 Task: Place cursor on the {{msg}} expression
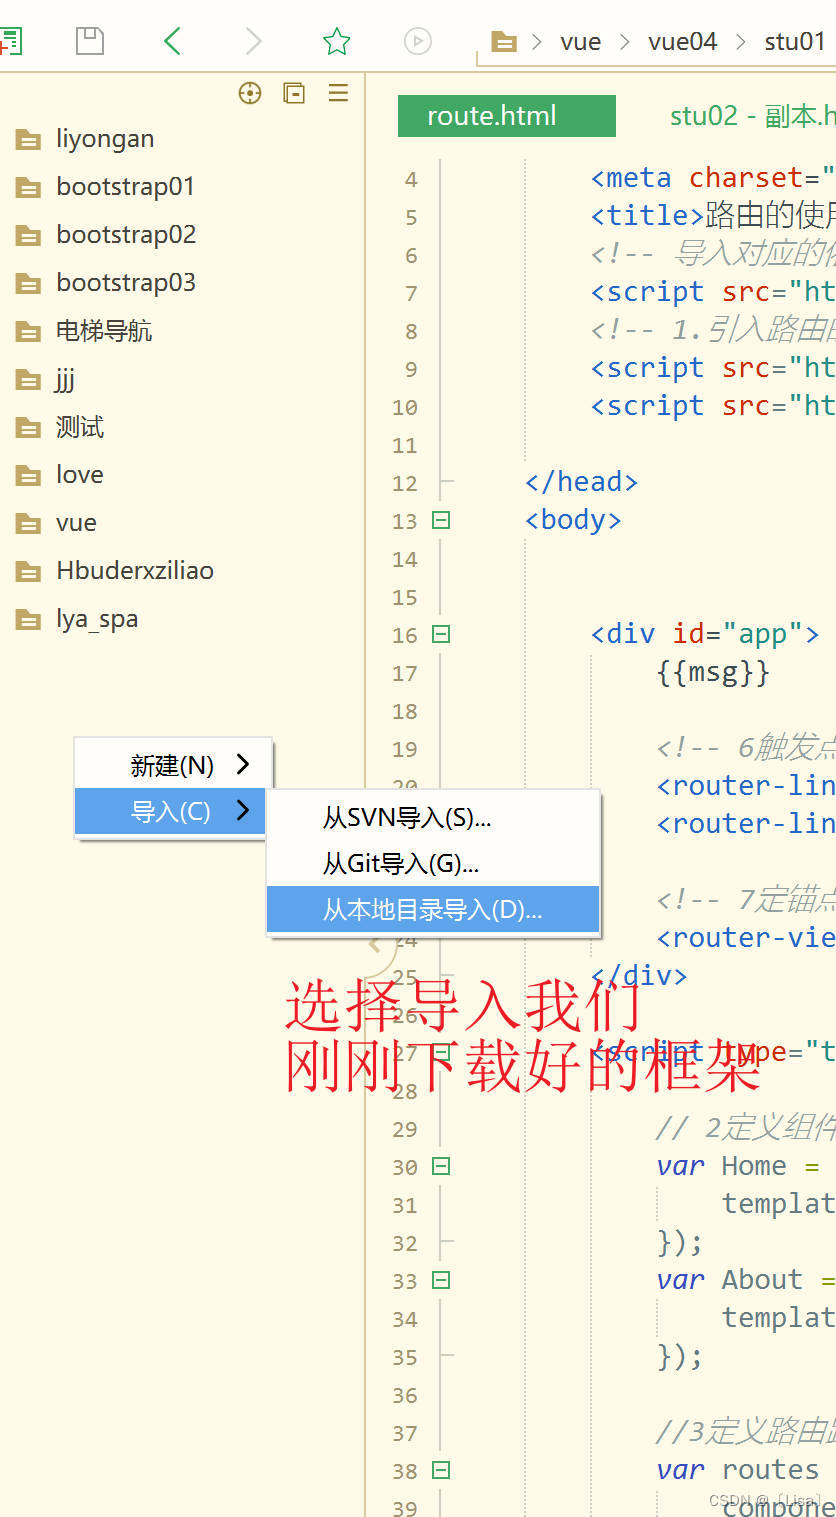click(713, 672)
